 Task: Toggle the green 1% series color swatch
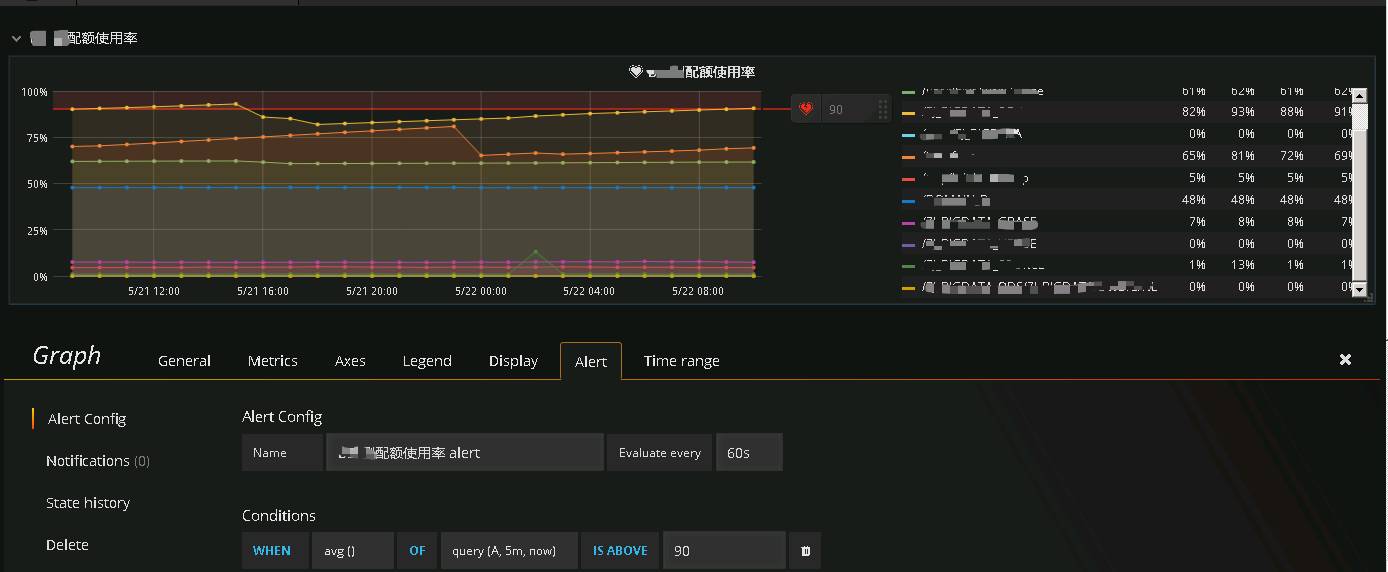(909, 267)
